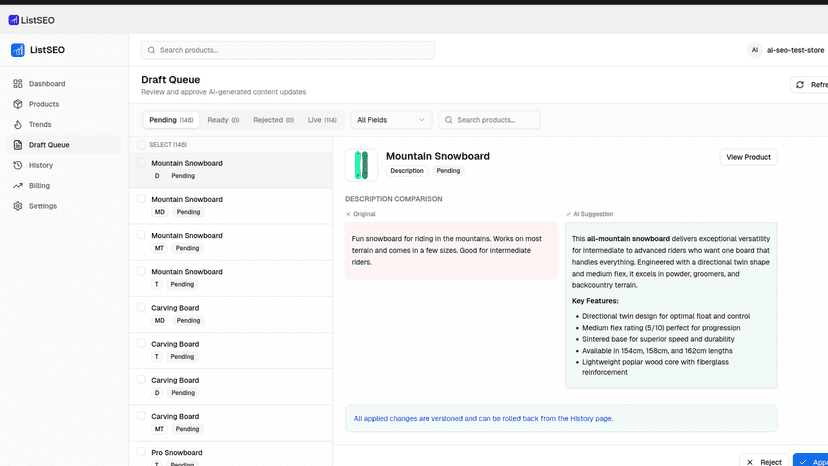Switch to the Pending (148) tab
This screenshot has height=466, width=828.
tap(171, 120)
